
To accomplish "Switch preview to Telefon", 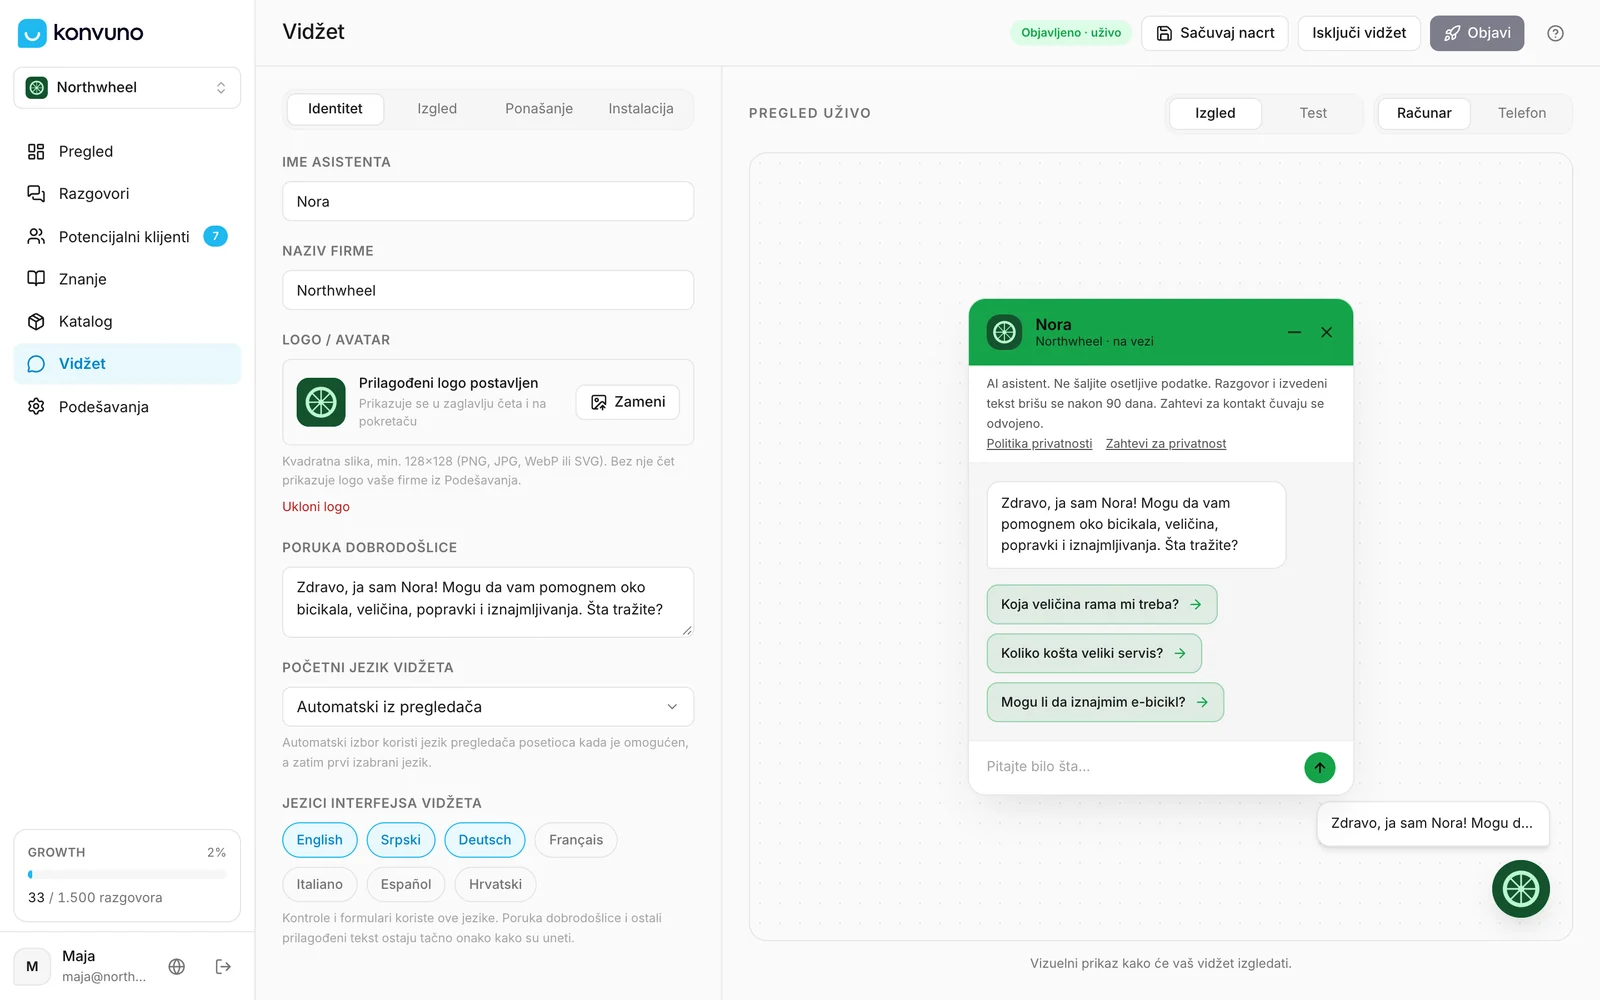I will coord(1522,113).
